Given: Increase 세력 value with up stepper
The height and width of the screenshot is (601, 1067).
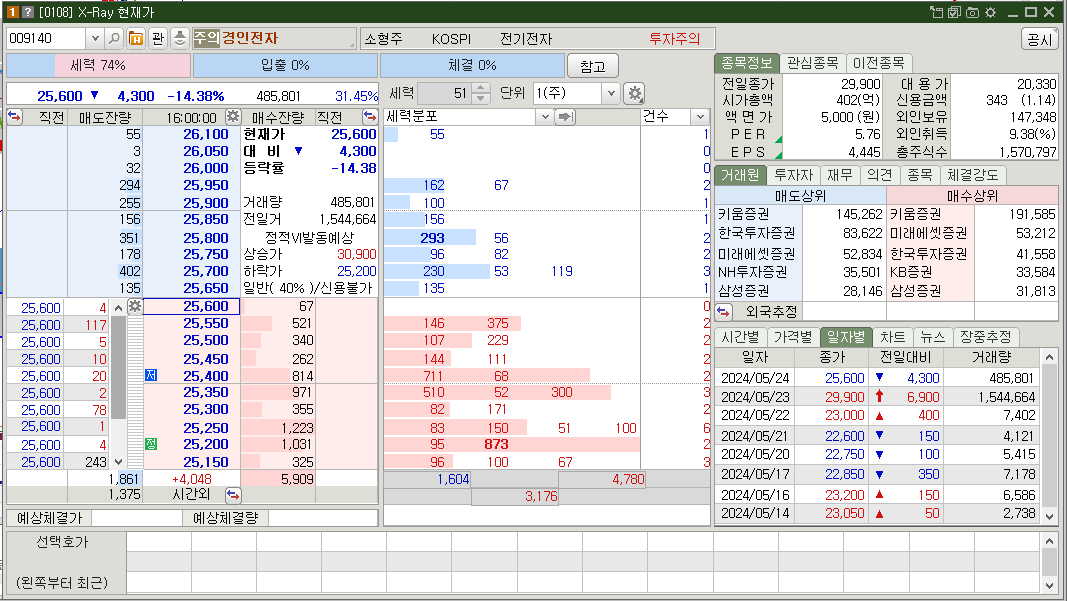Looking at the screenshot, I should pyautogui.click(x=480, y=88).
